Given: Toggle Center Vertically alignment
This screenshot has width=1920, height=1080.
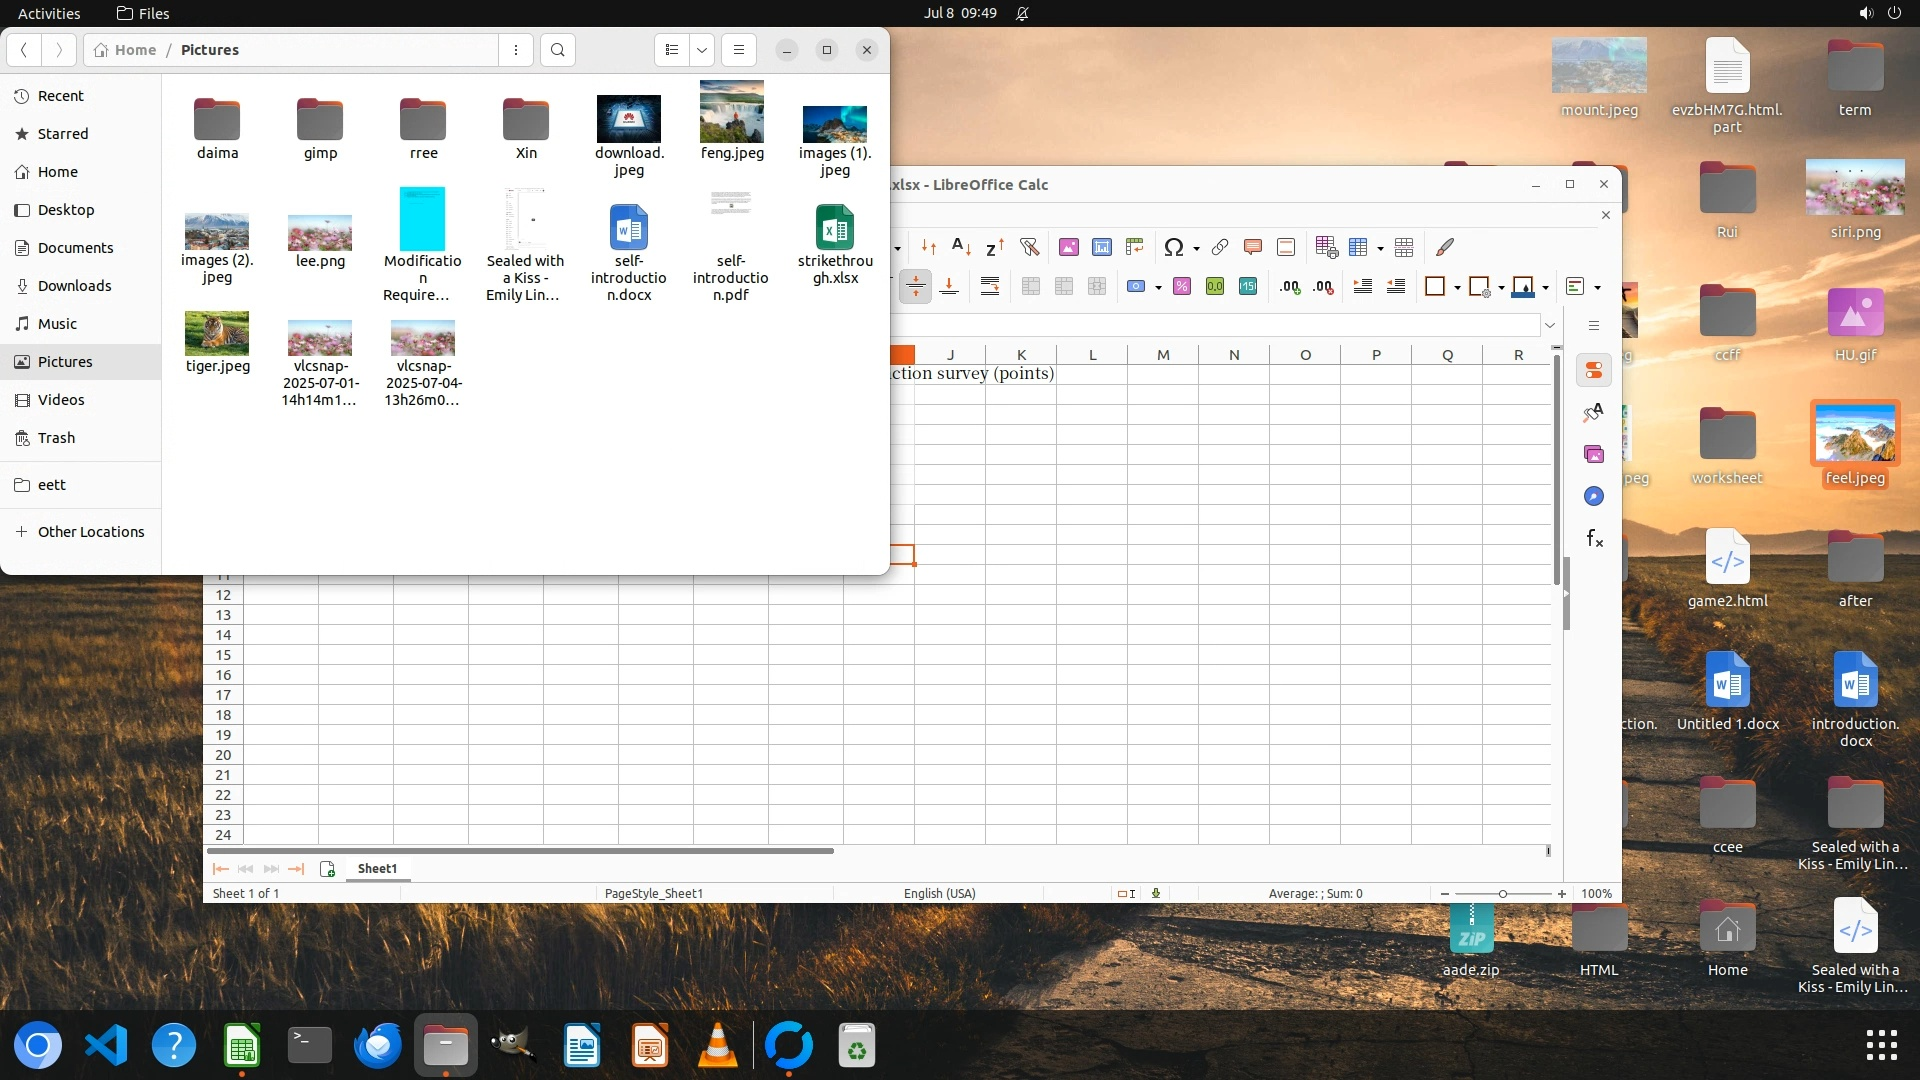Looking at the screenshot, I should click(915, 287).
